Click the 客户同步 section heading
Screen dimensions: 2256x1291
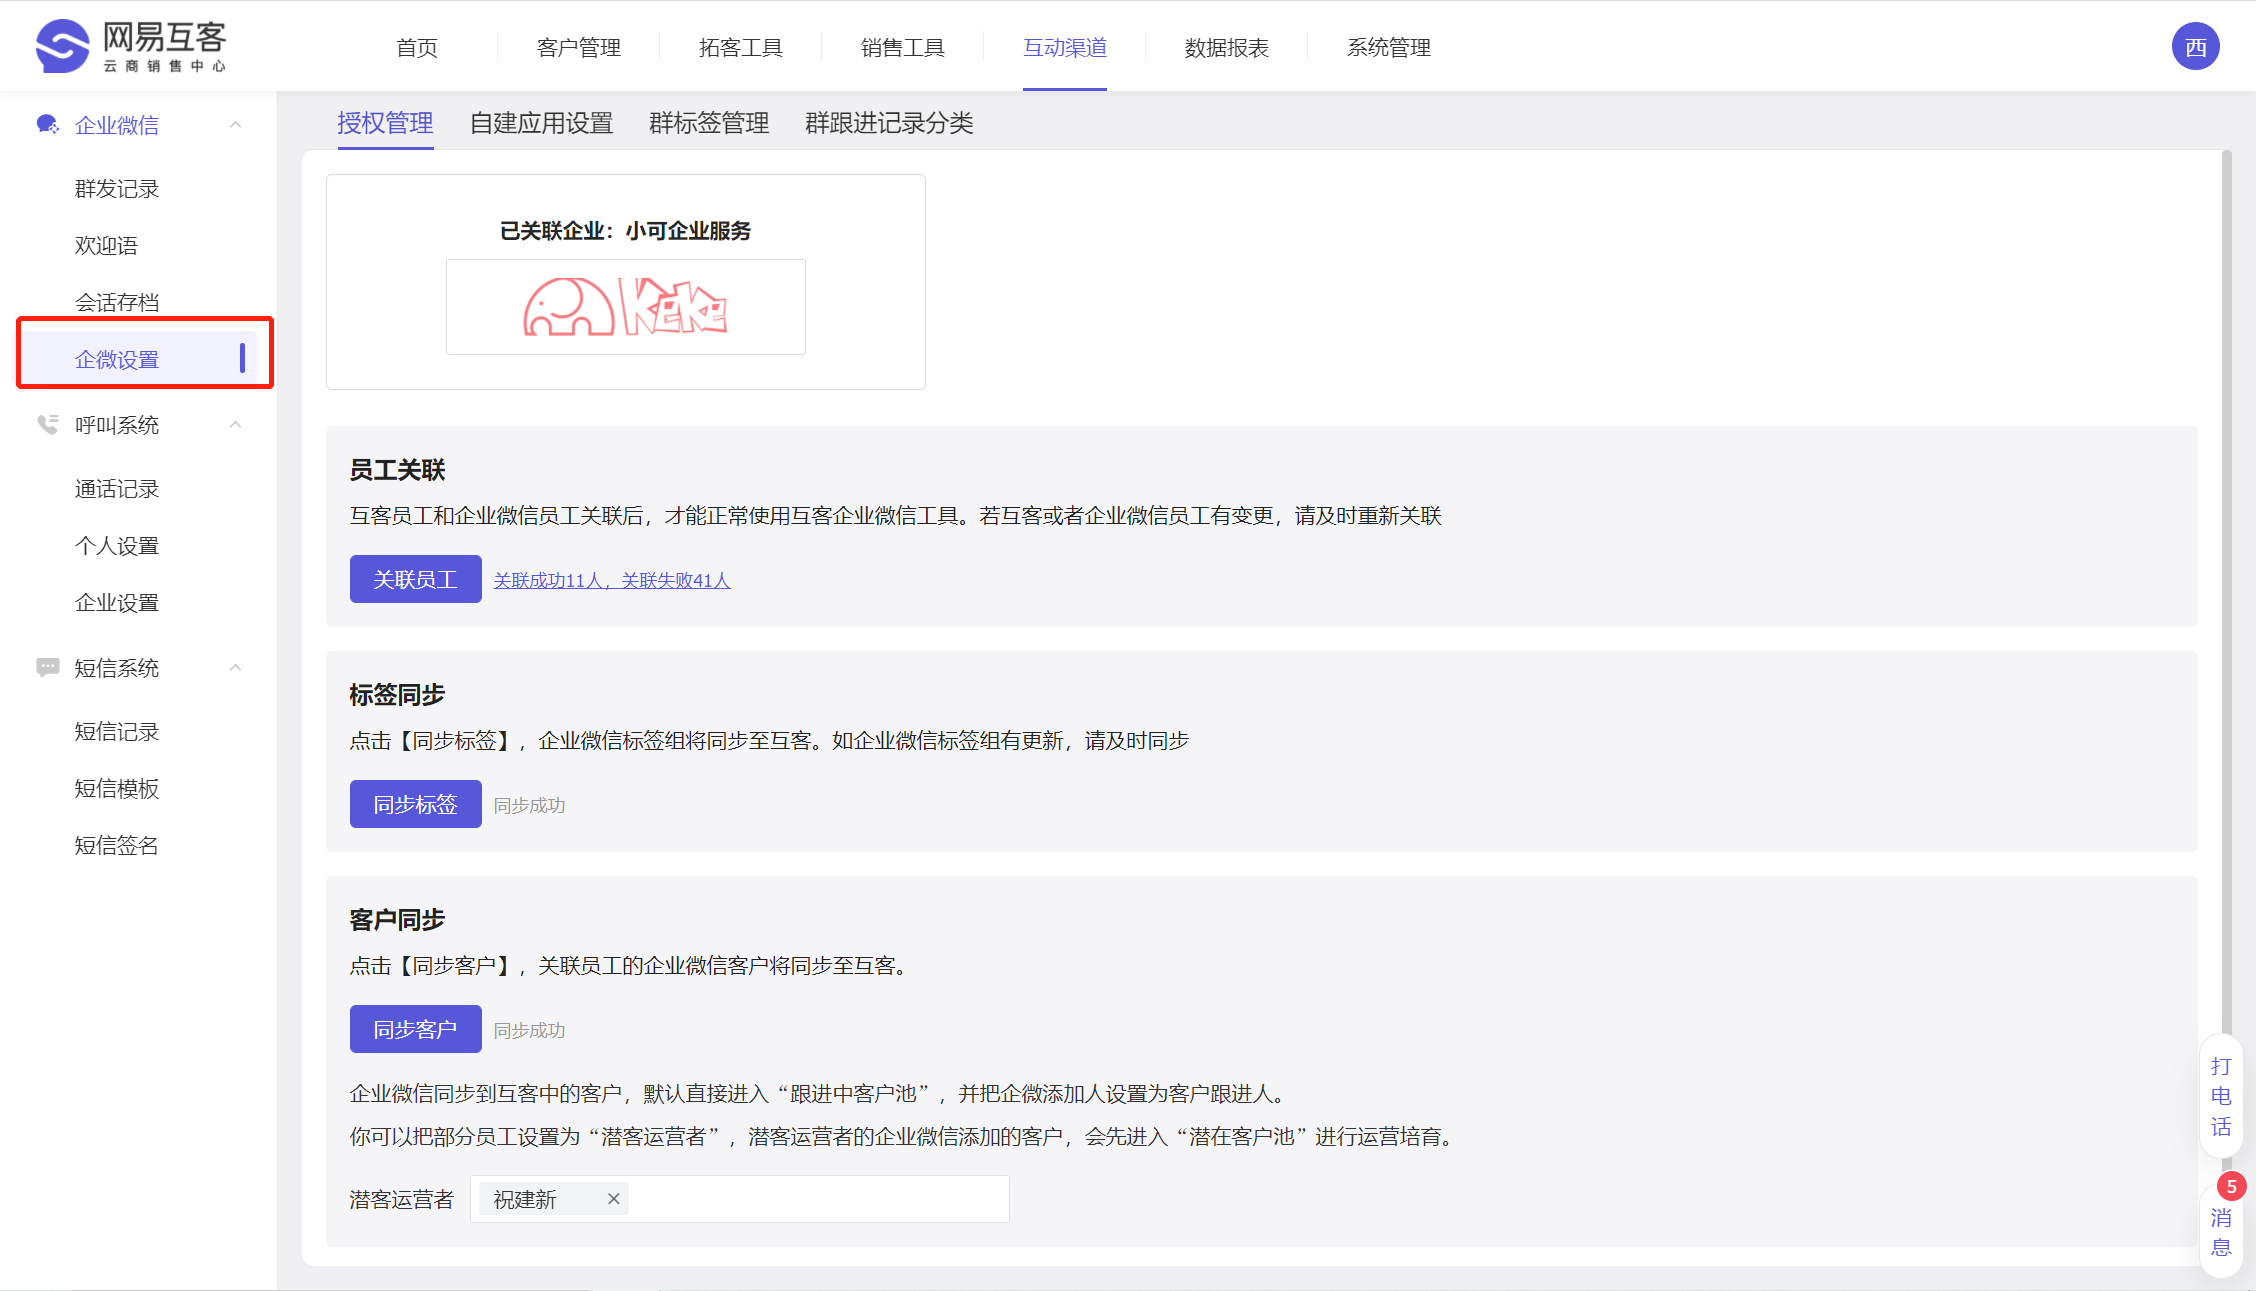[x=397, y=919]
